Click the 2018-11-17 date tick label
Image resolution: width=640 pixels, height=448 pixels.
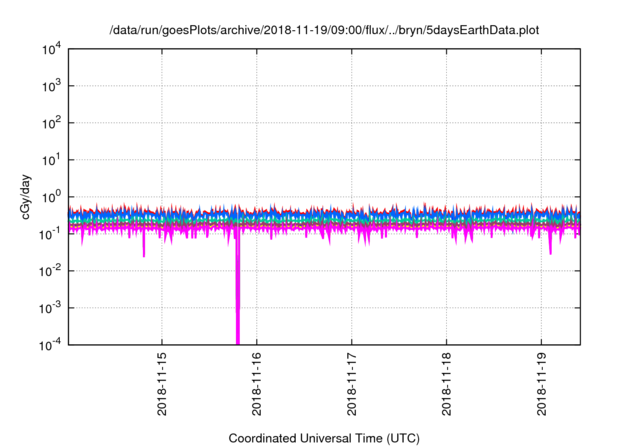(x=352, y=384)
